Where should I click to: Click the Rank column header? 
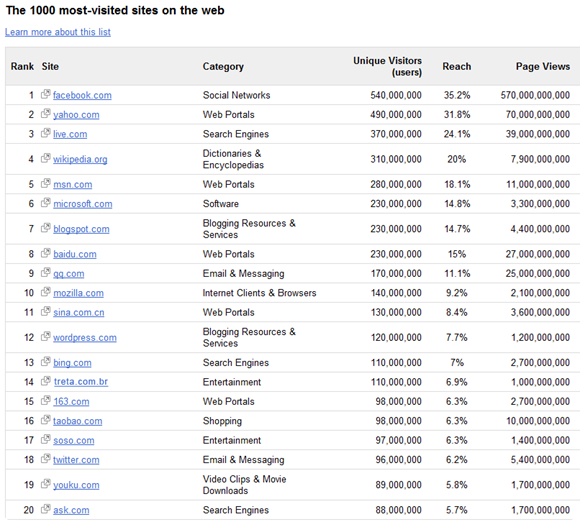(22, 67)
